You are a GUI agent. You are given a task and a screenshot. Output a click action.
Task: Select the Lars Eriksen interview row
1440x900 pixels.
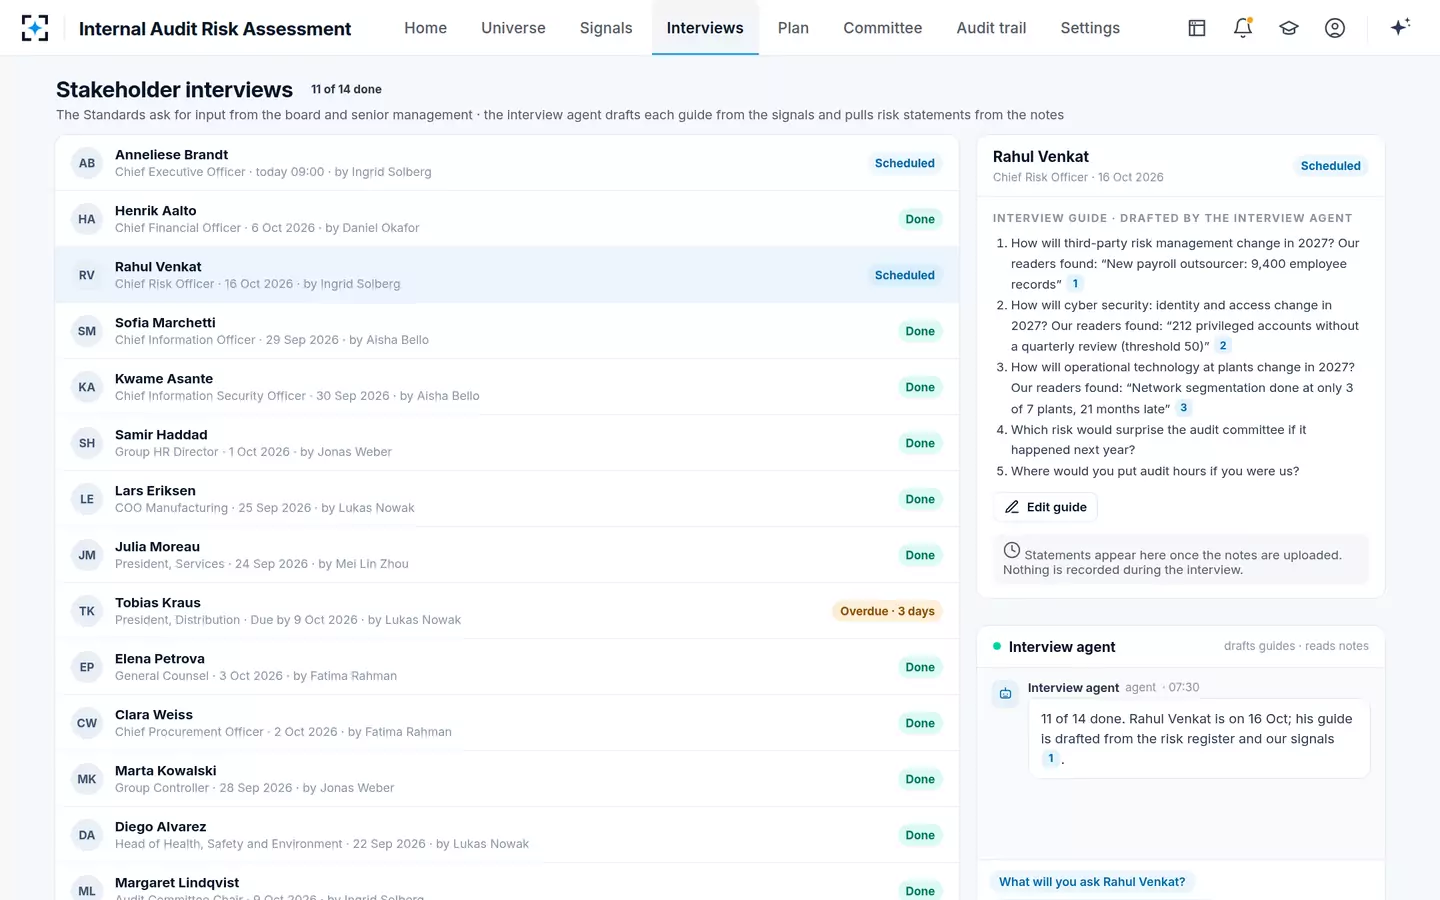507,499
